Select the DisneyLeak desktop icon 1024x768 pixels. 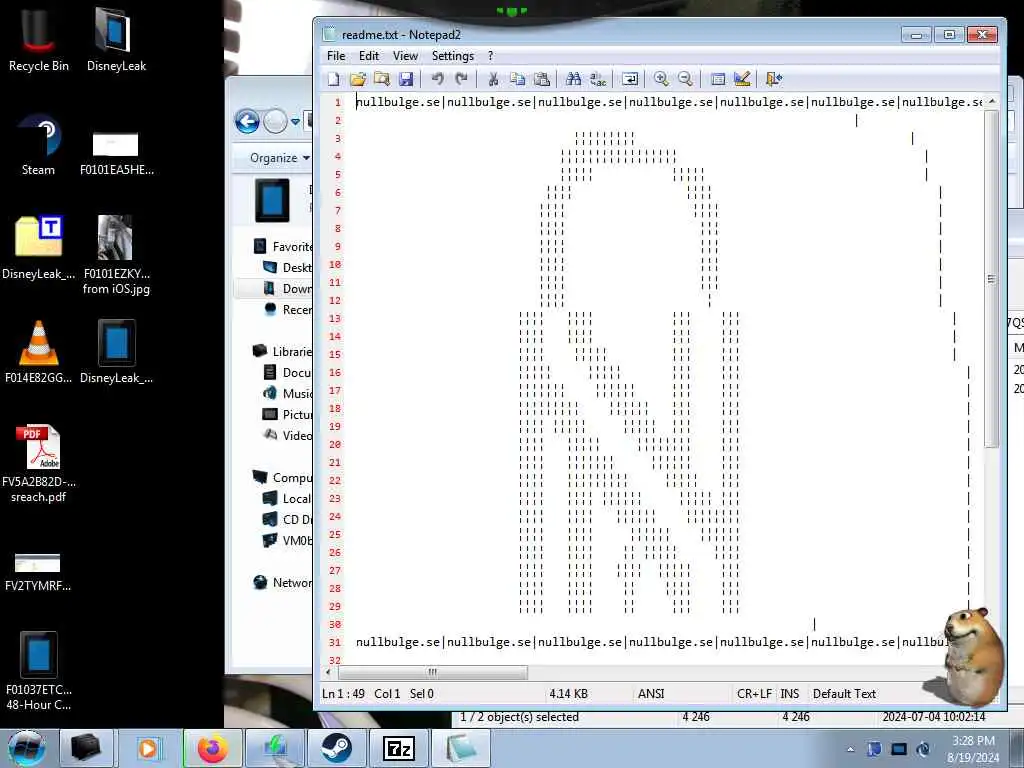click(116, 40)
